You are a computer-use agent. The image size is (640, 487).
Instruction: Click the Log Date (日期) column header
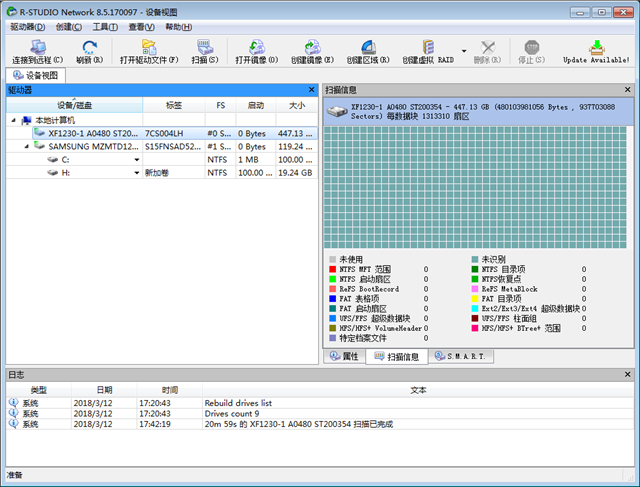coord(104,390)
